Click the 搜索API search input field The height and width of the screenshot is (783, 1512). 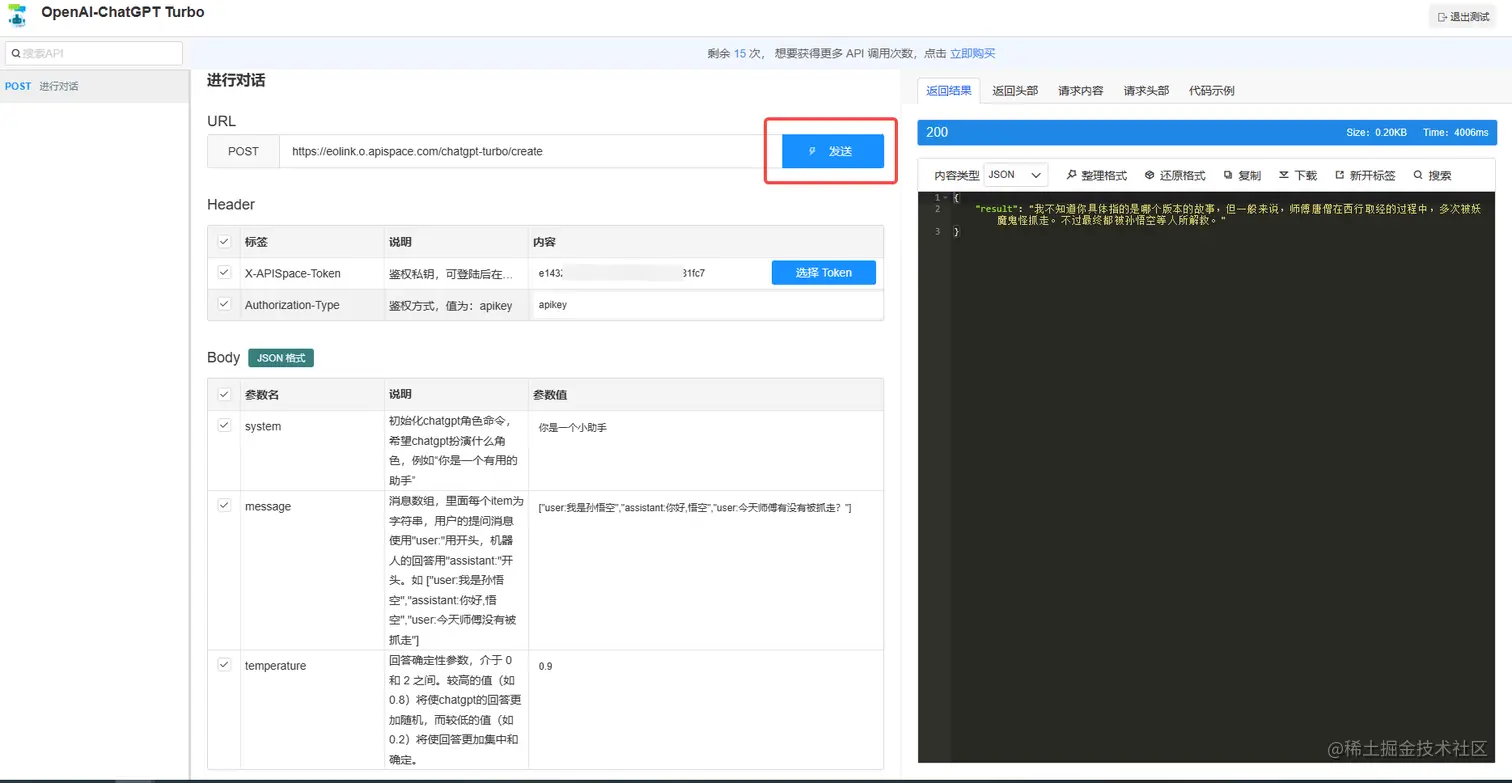[94, 54]
